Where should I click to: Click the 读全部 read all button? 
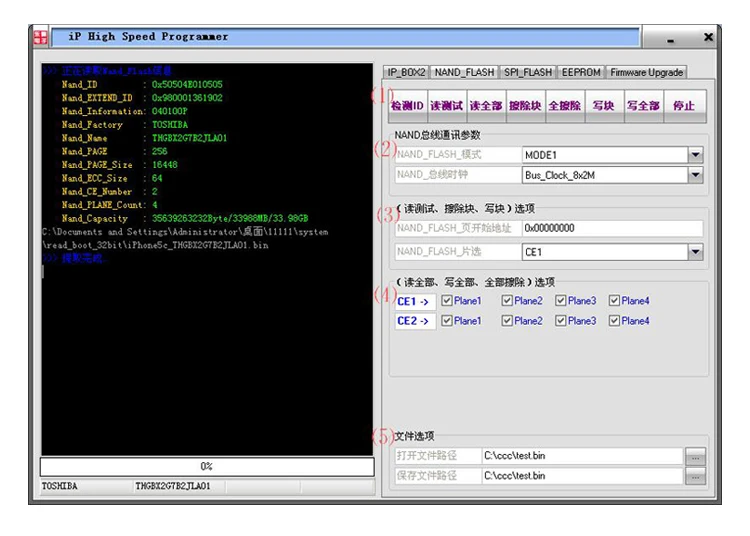pyautogui.click(x=486, y=106)
